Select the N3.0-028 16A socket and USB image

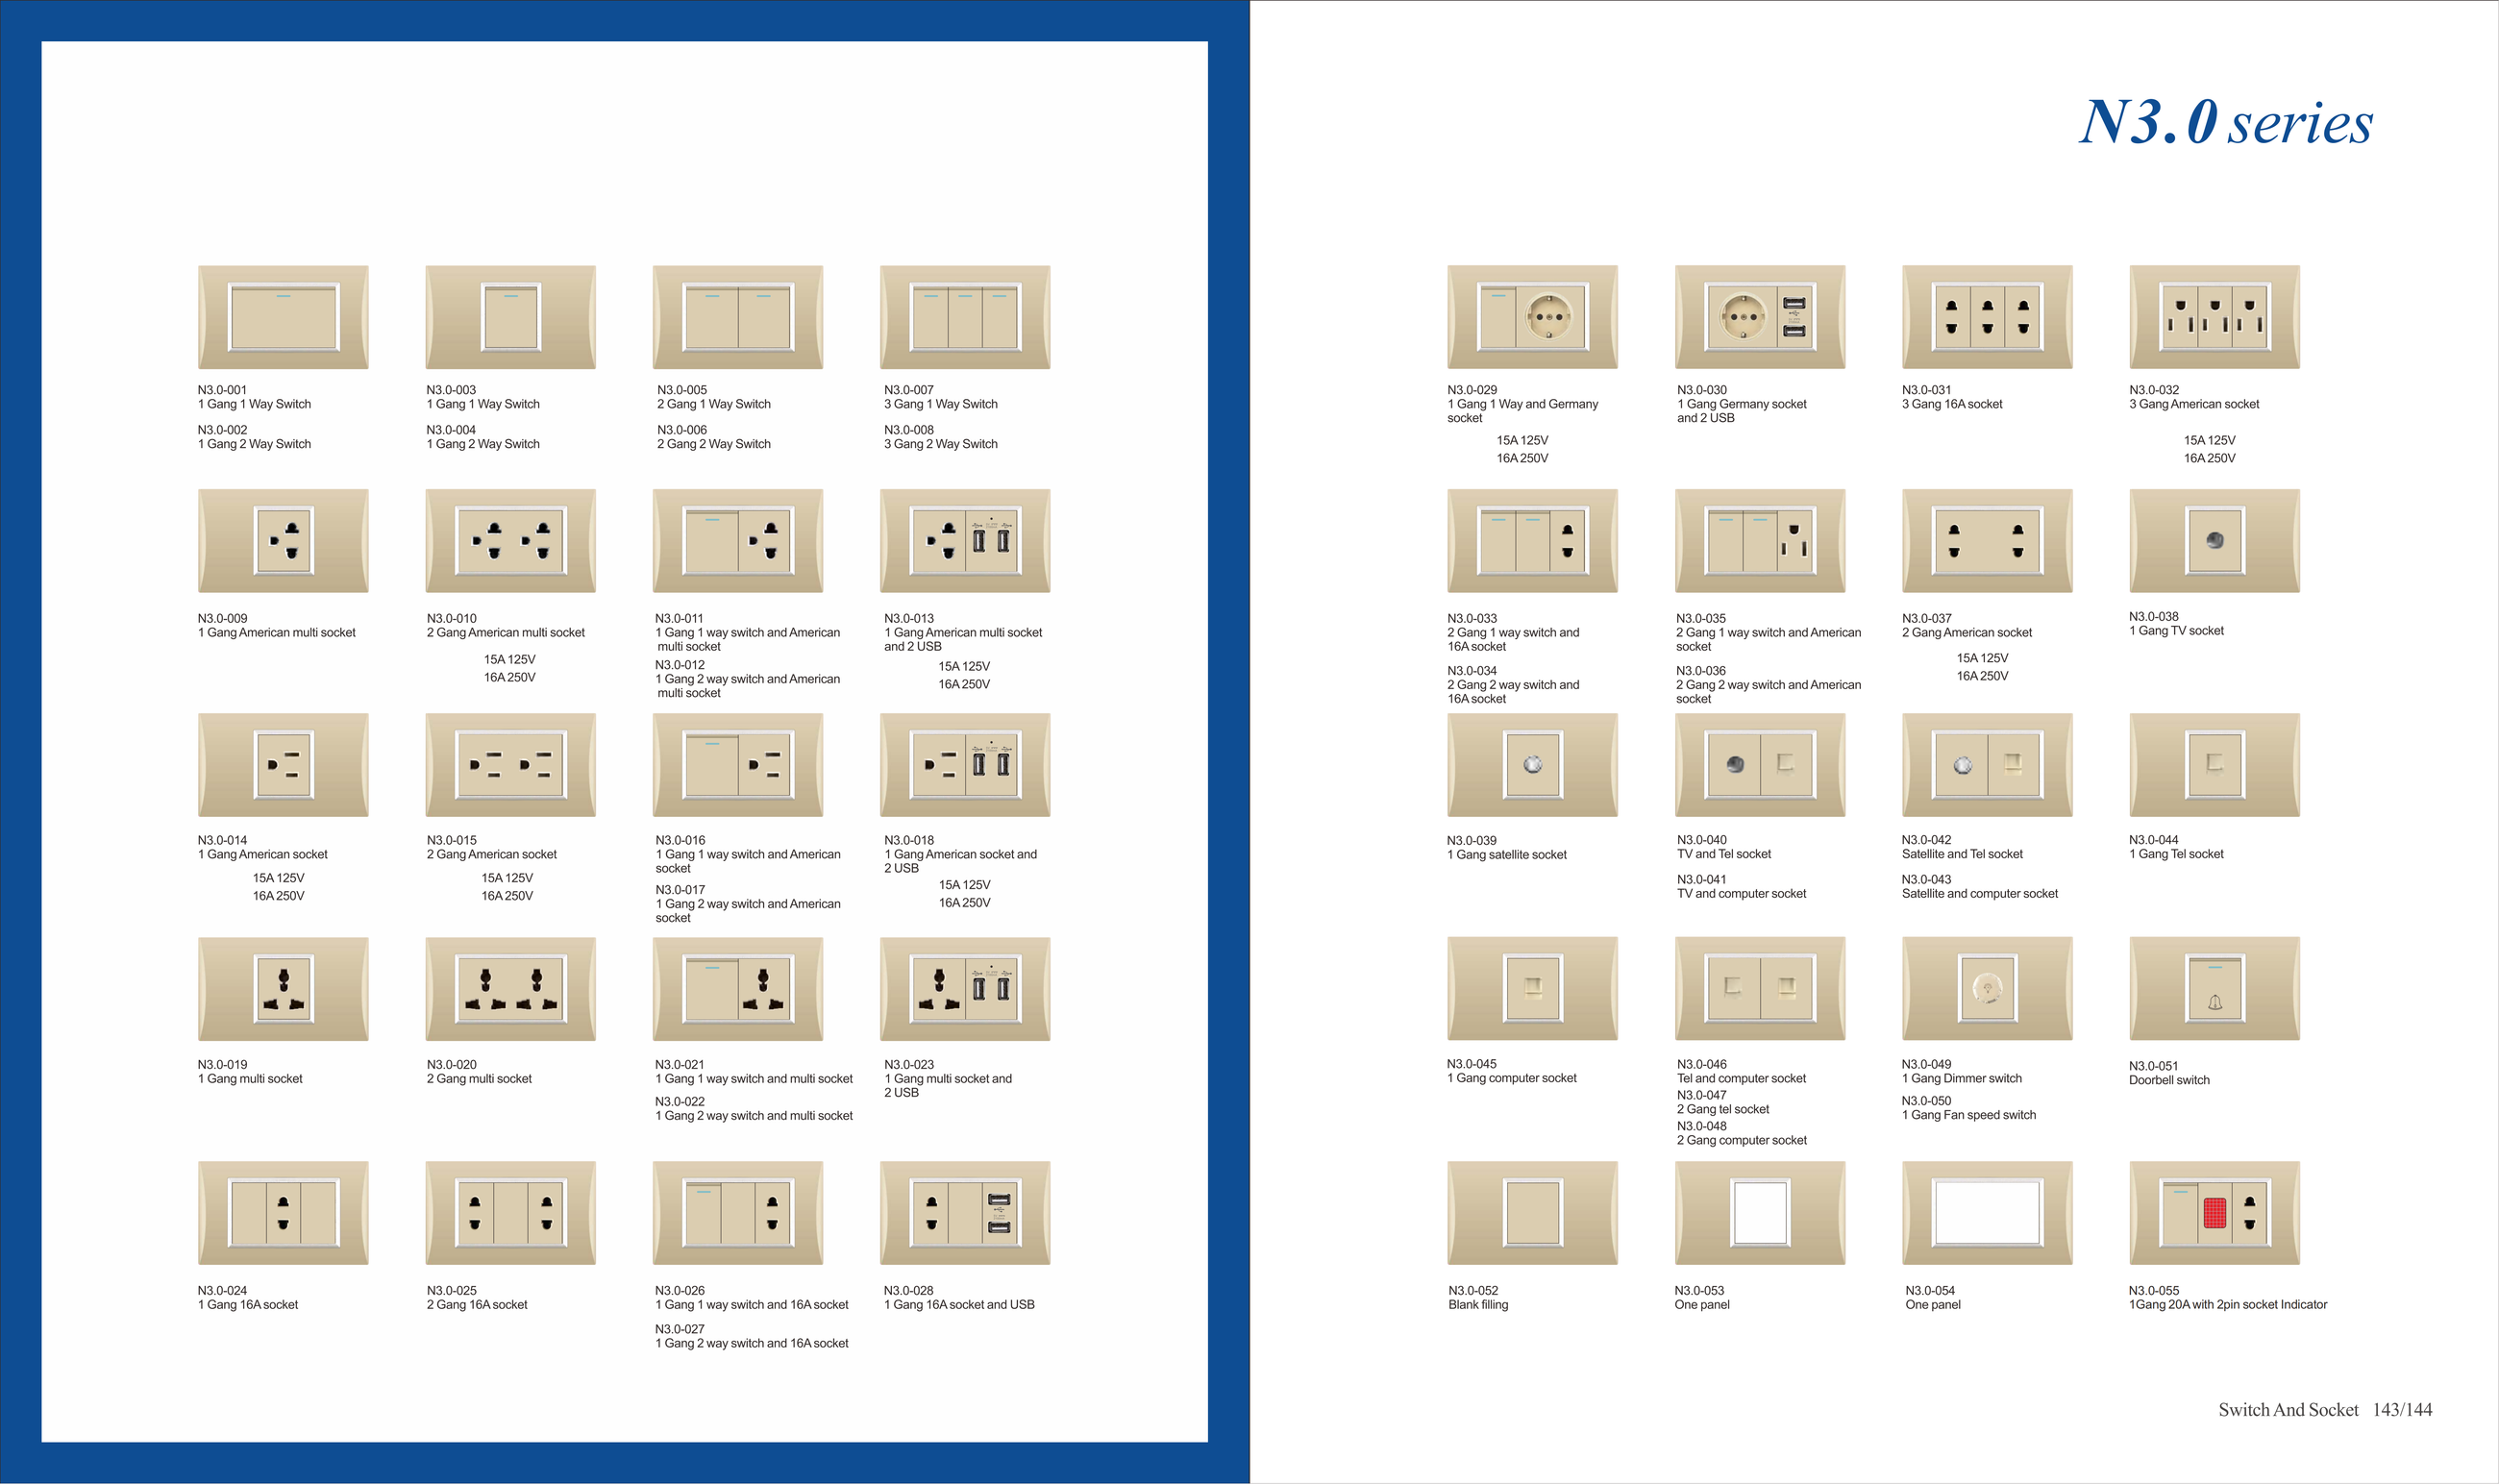click(x=964, y=1213)
